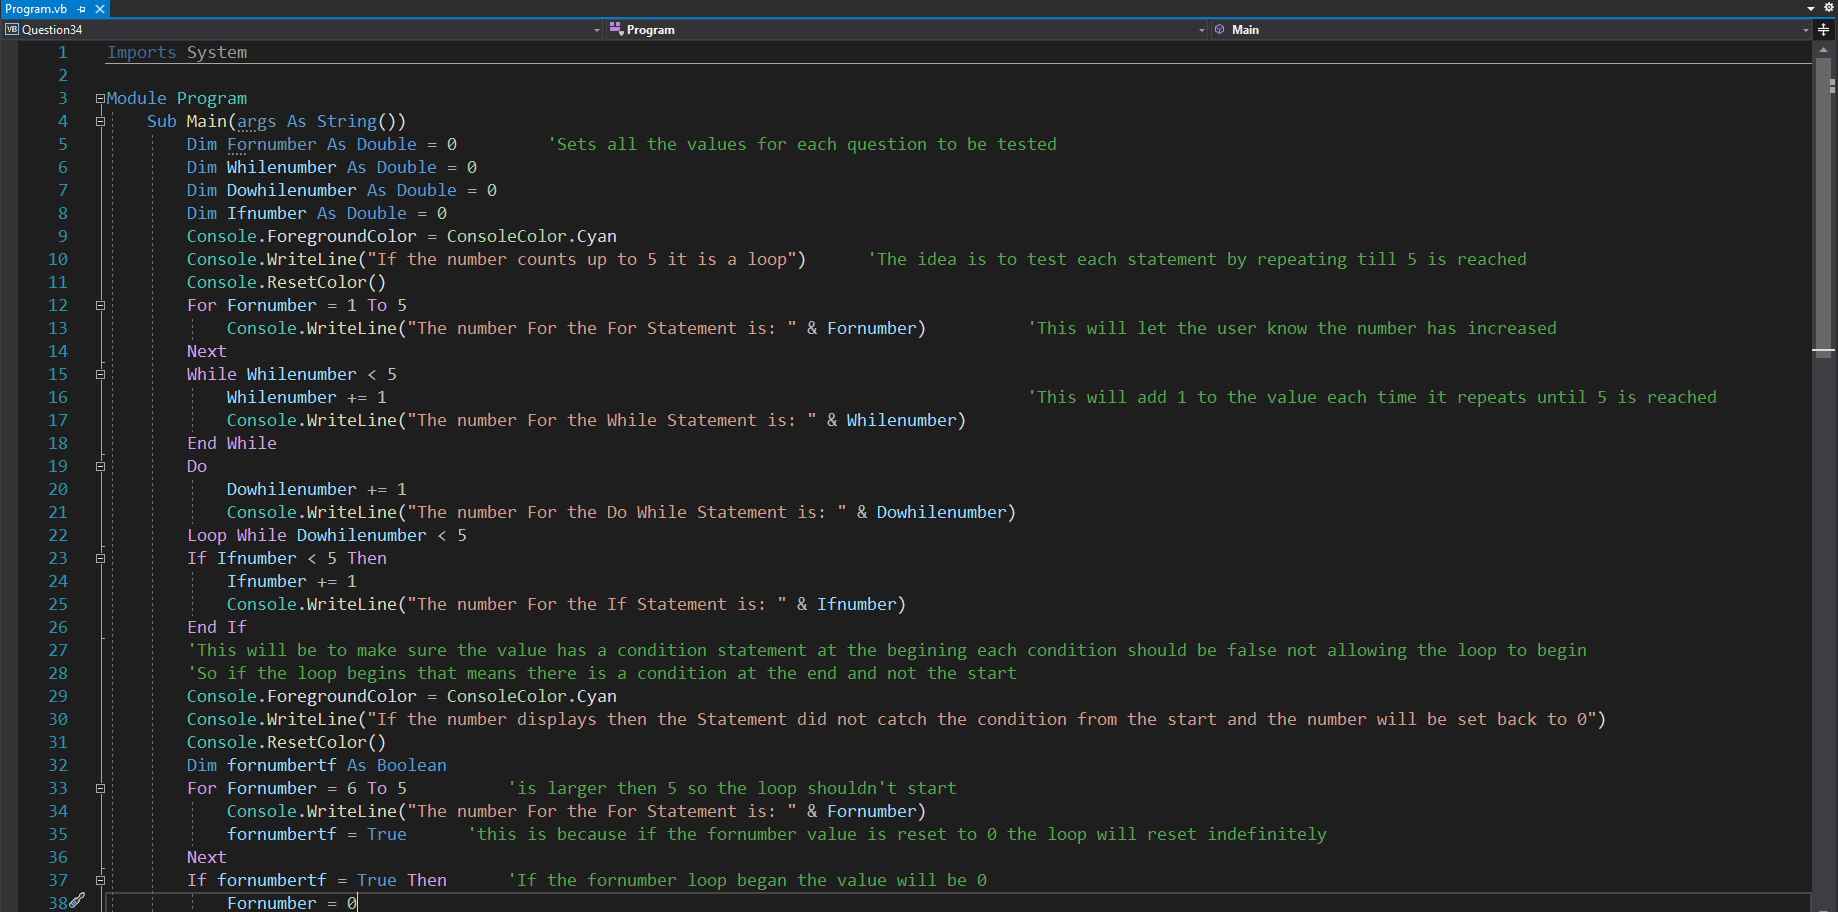Click the comment 'Sets all the values'
The width and height of the screenshot is (1838, 912).
point(802,144)
